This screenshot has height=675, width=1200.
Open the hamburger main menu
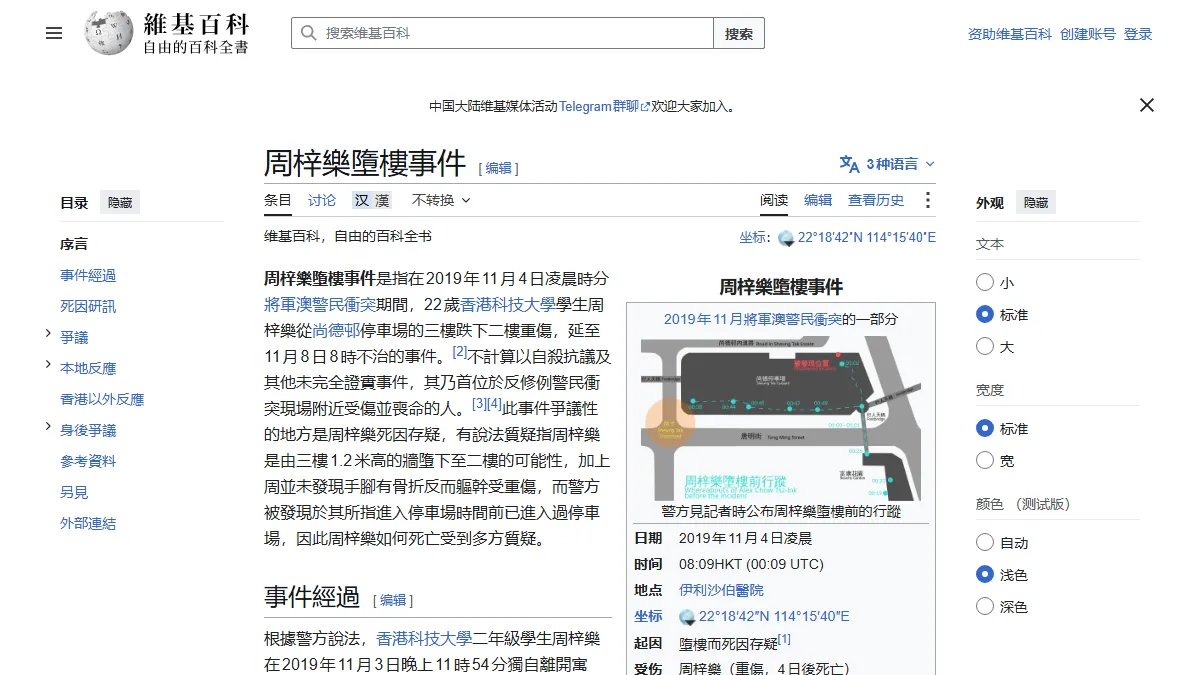54,33
